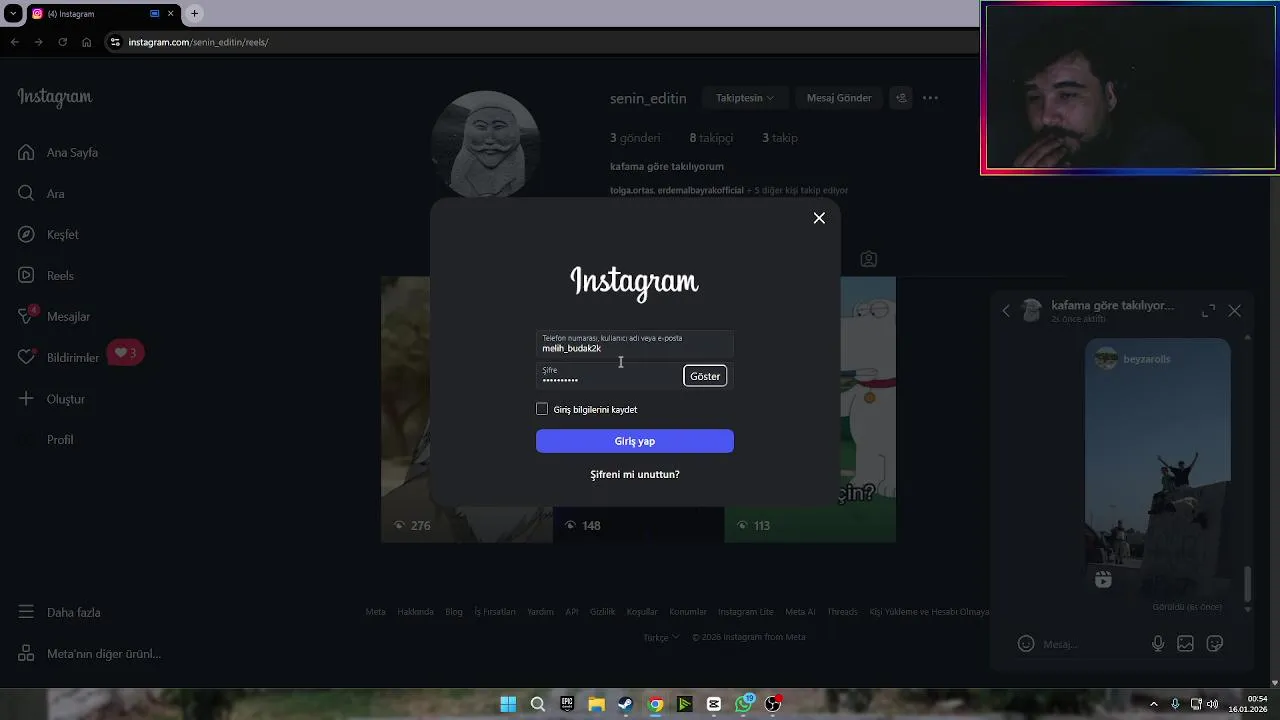Open the Threads footer link
Screen dimensions: 1280x720
pos(842,612)
